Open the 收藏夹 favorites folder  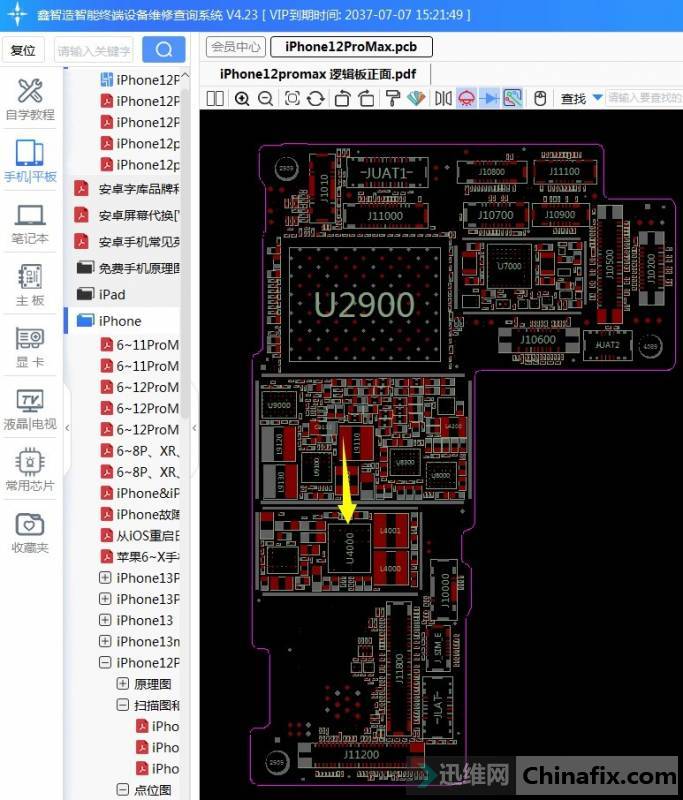(30, 533)
